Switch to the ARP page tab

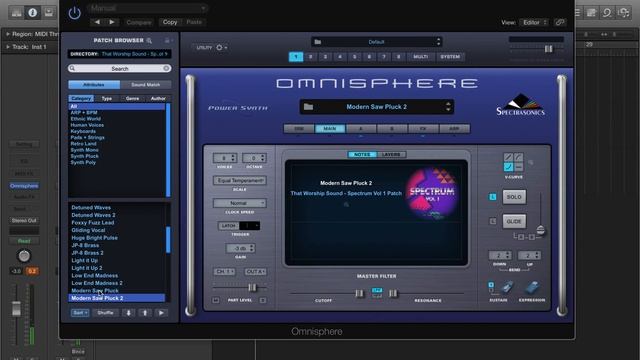[x=454, y=129]
